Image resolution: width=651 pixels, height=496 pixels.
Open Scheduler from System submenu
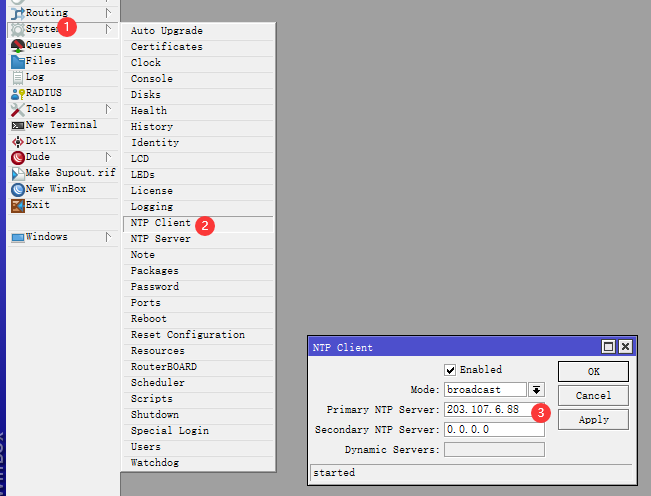pos(198,383)
